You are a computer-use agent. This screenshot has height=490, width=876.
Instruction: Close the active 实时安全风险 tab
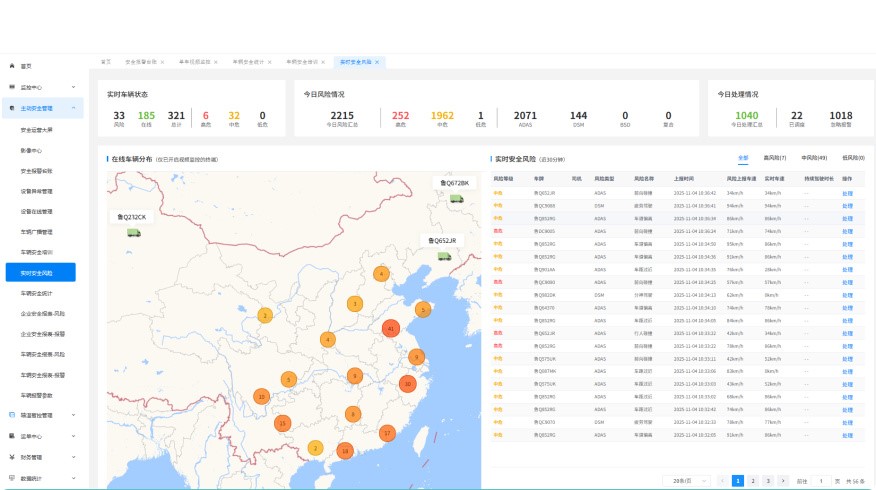[377, 62]
